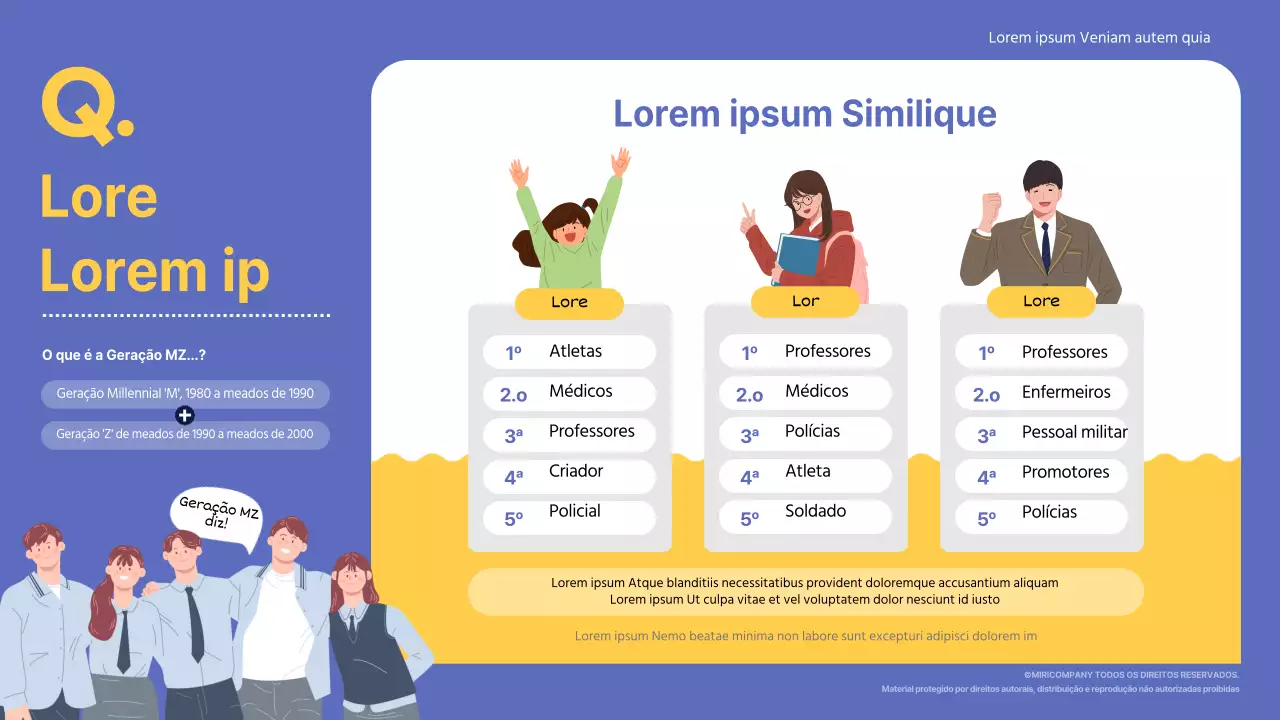Click the Geração Millennial 'M' pill

point(185,394)
